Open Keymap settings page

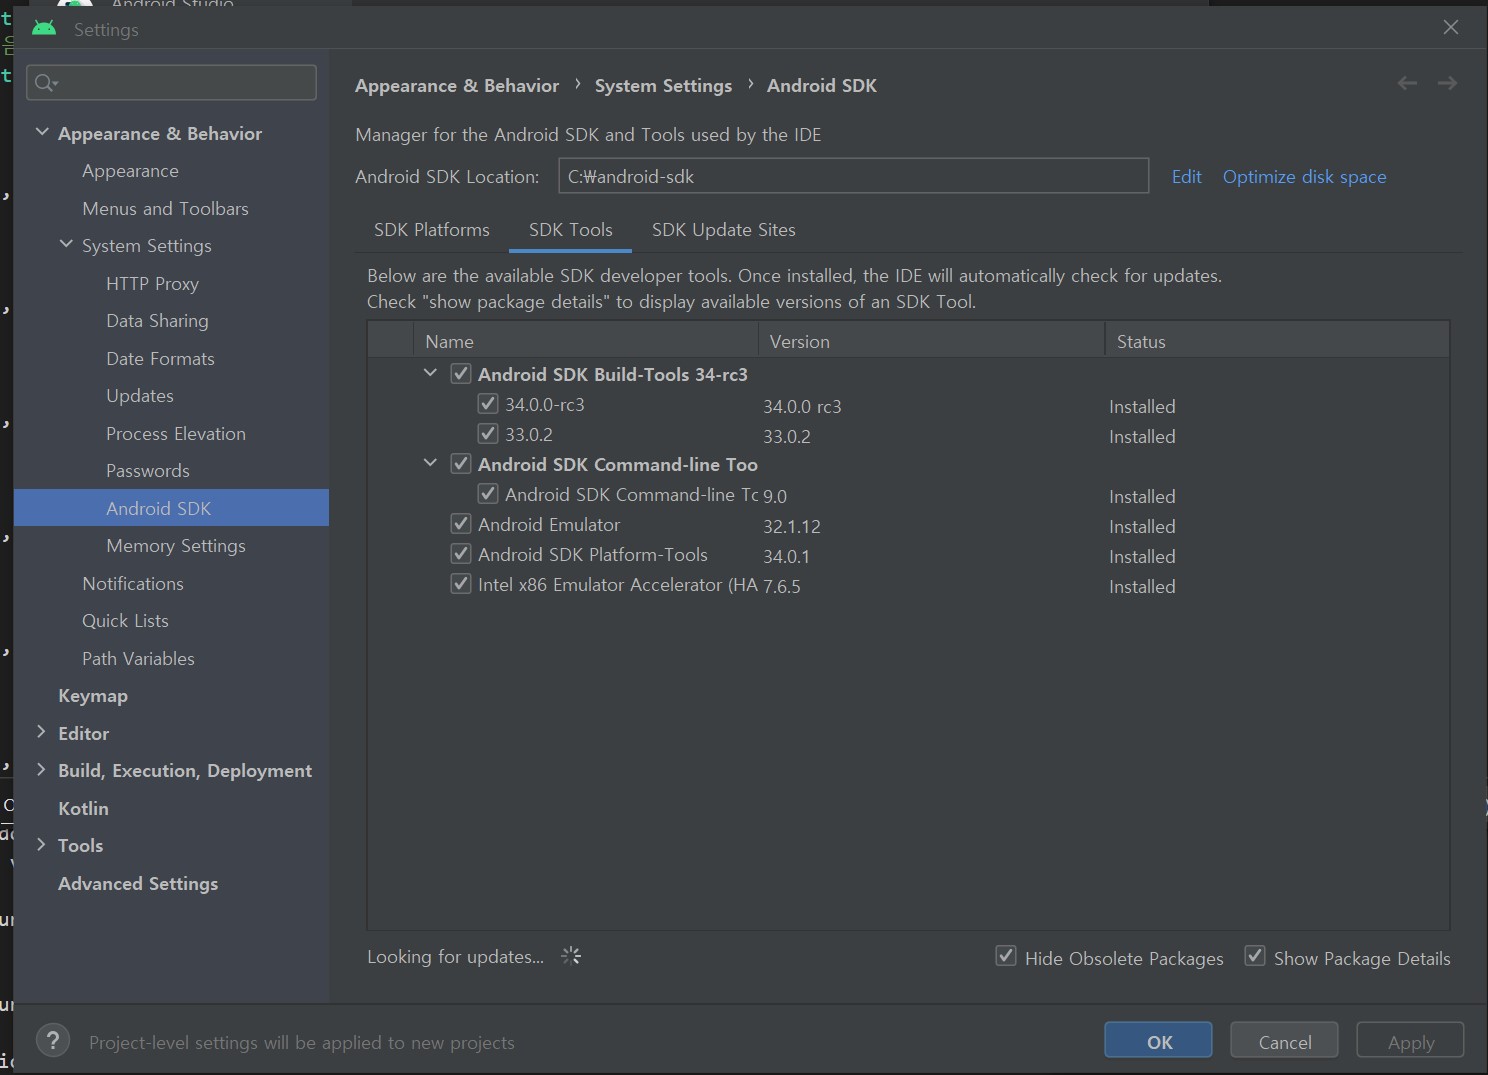(x=93, y=696)
